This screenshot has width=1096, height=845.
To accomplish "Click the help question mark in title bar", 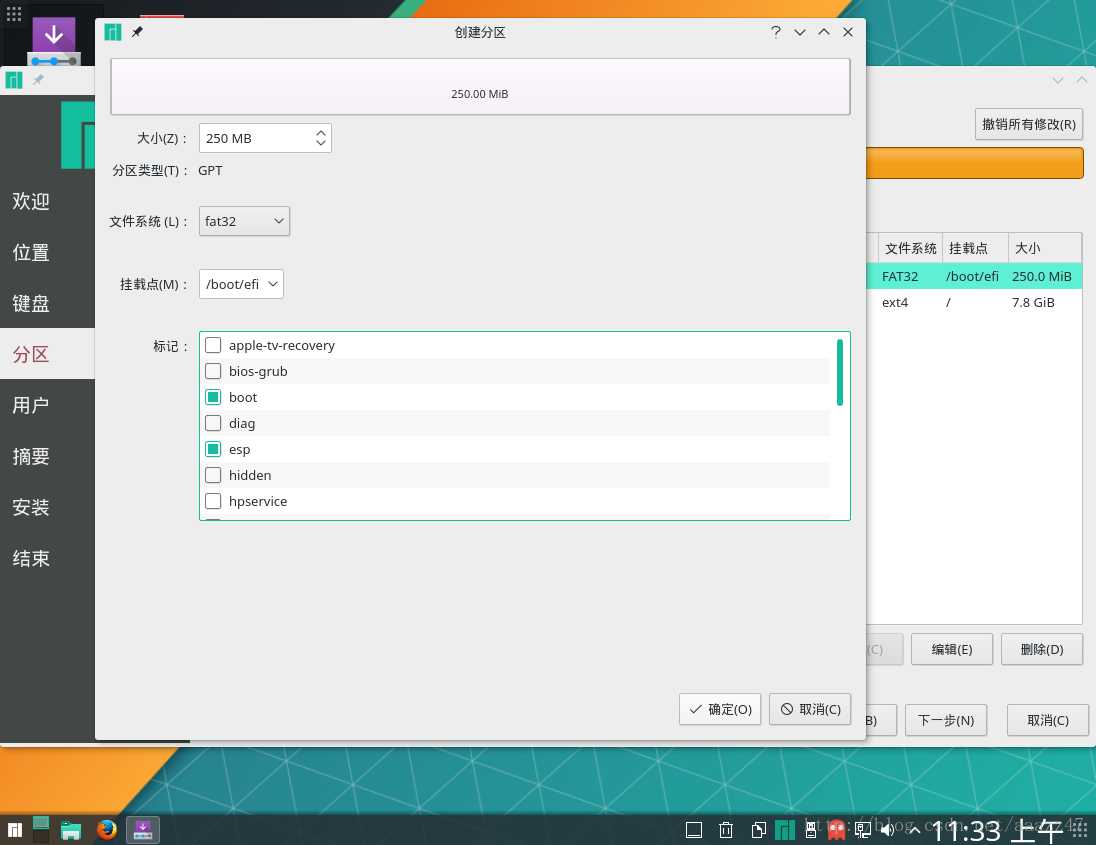I will click(x=776, y=32).
